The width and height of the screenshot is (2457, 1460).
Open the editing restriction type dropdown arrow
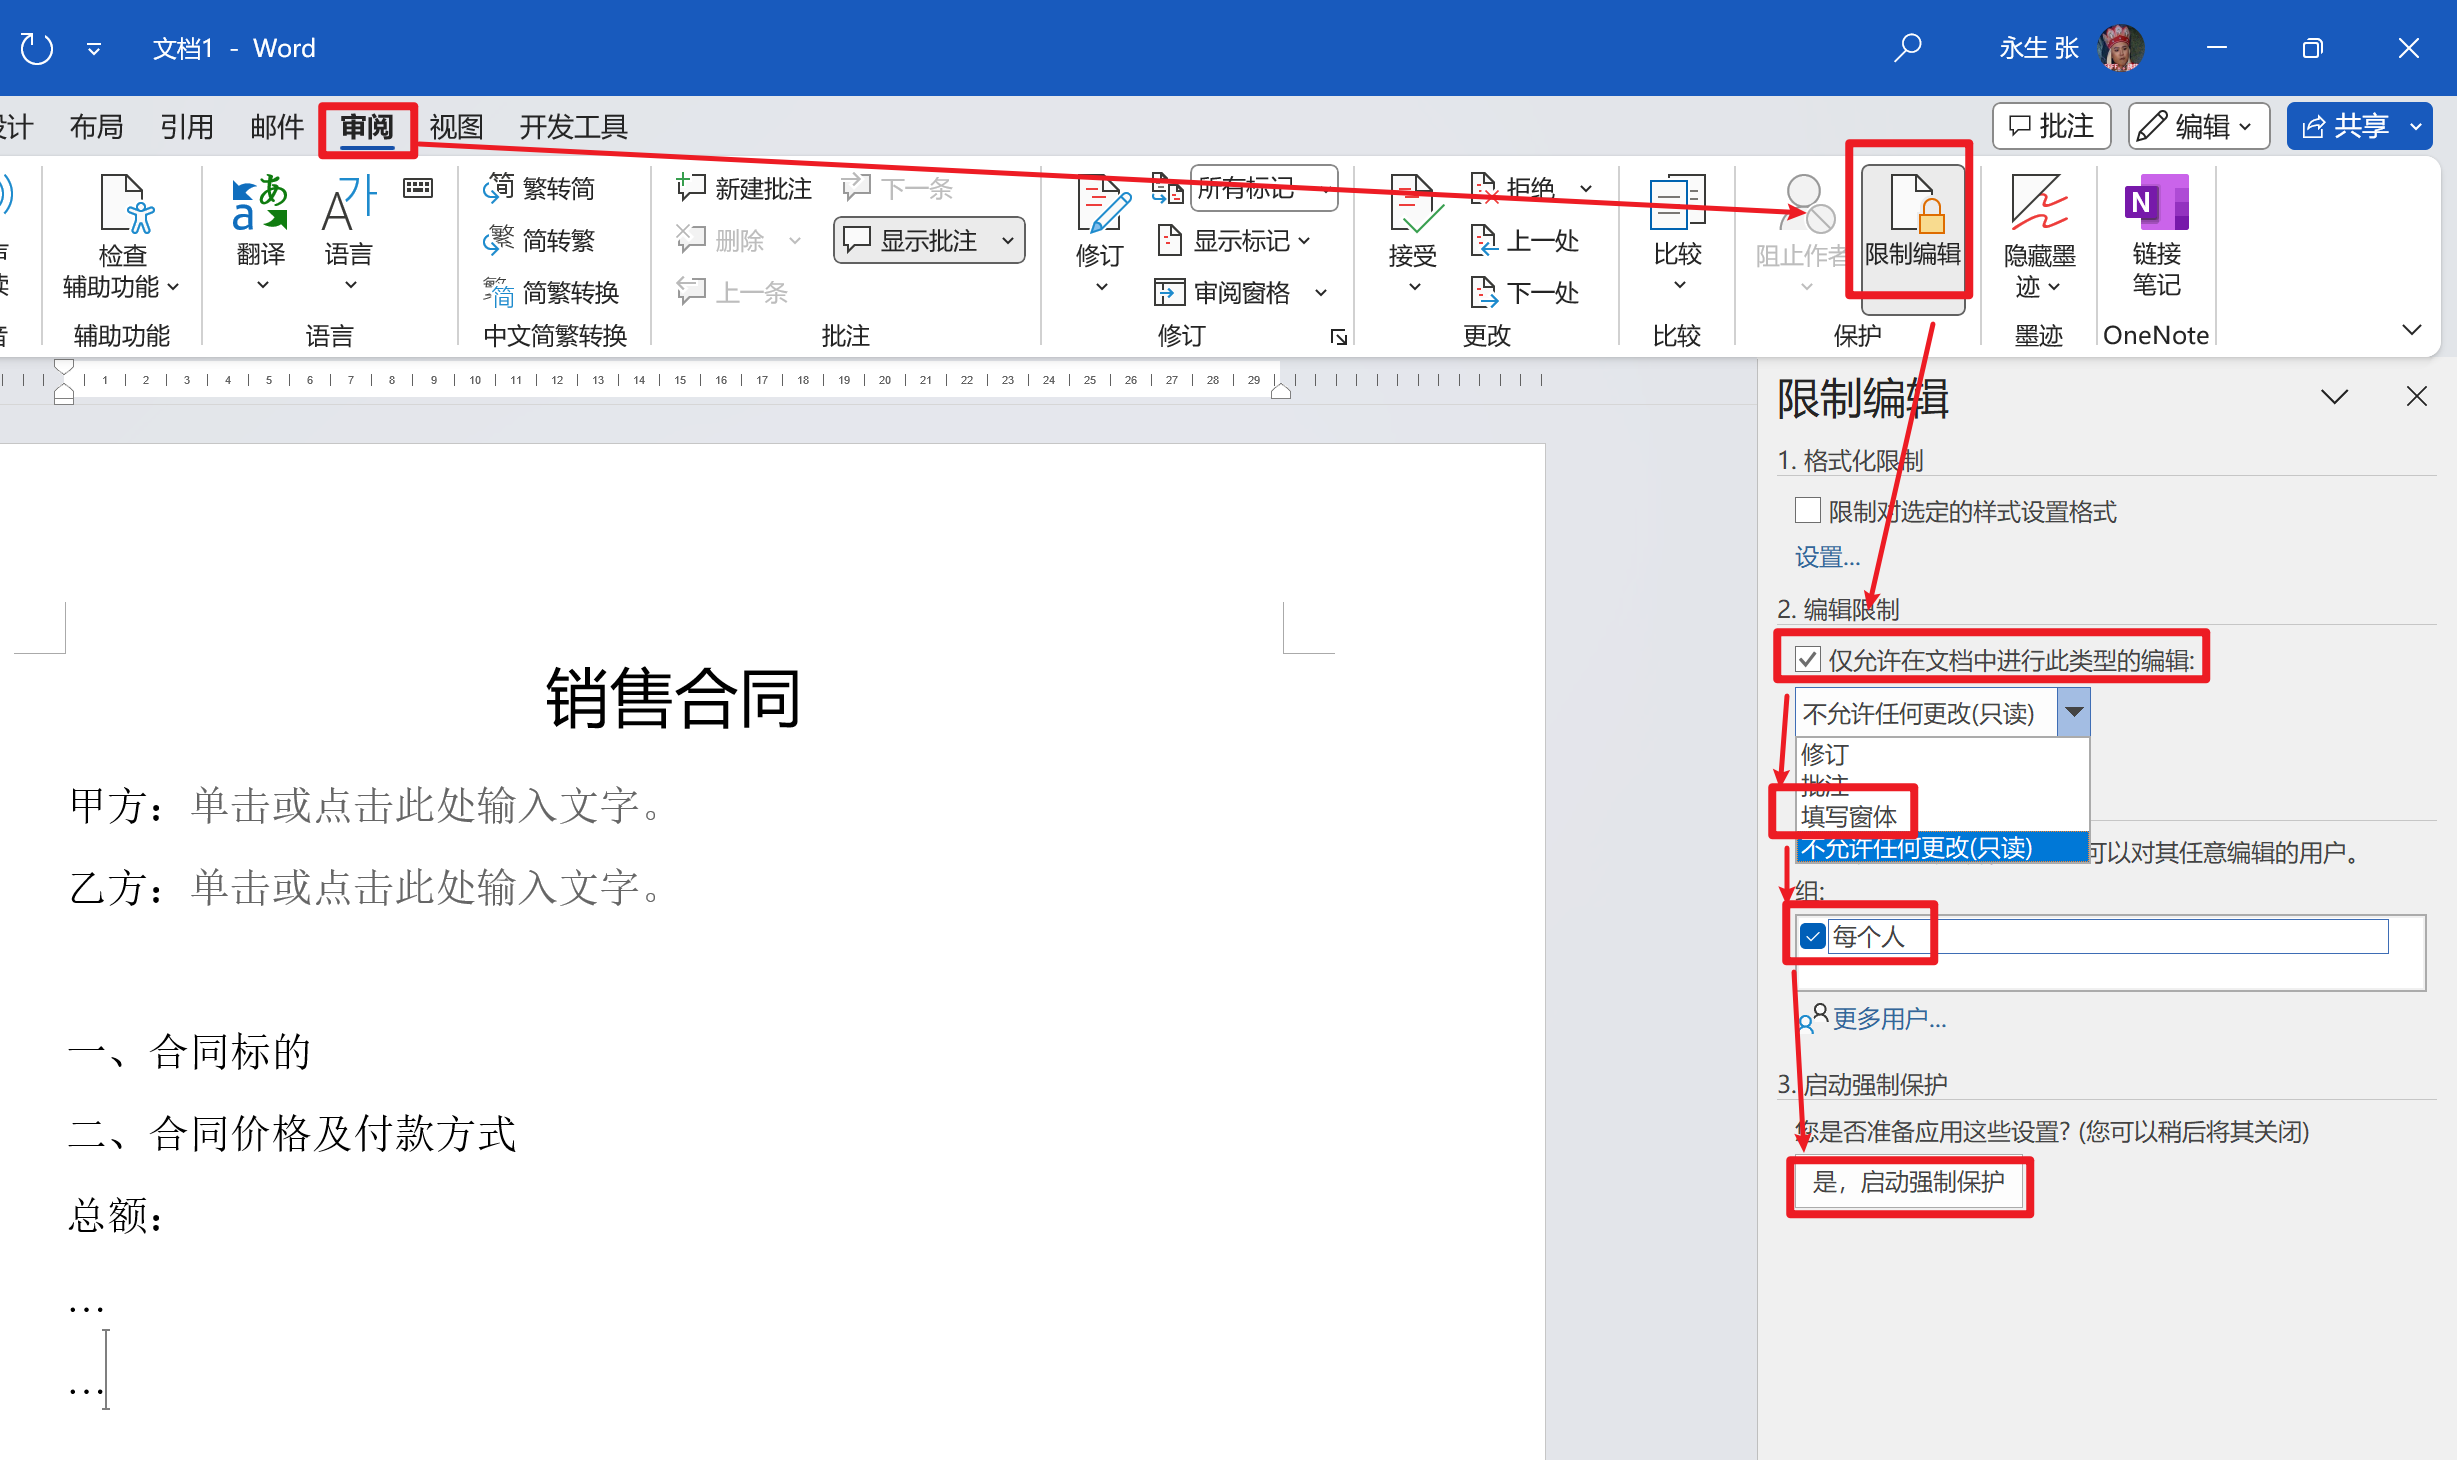[x=2073, y=713]
